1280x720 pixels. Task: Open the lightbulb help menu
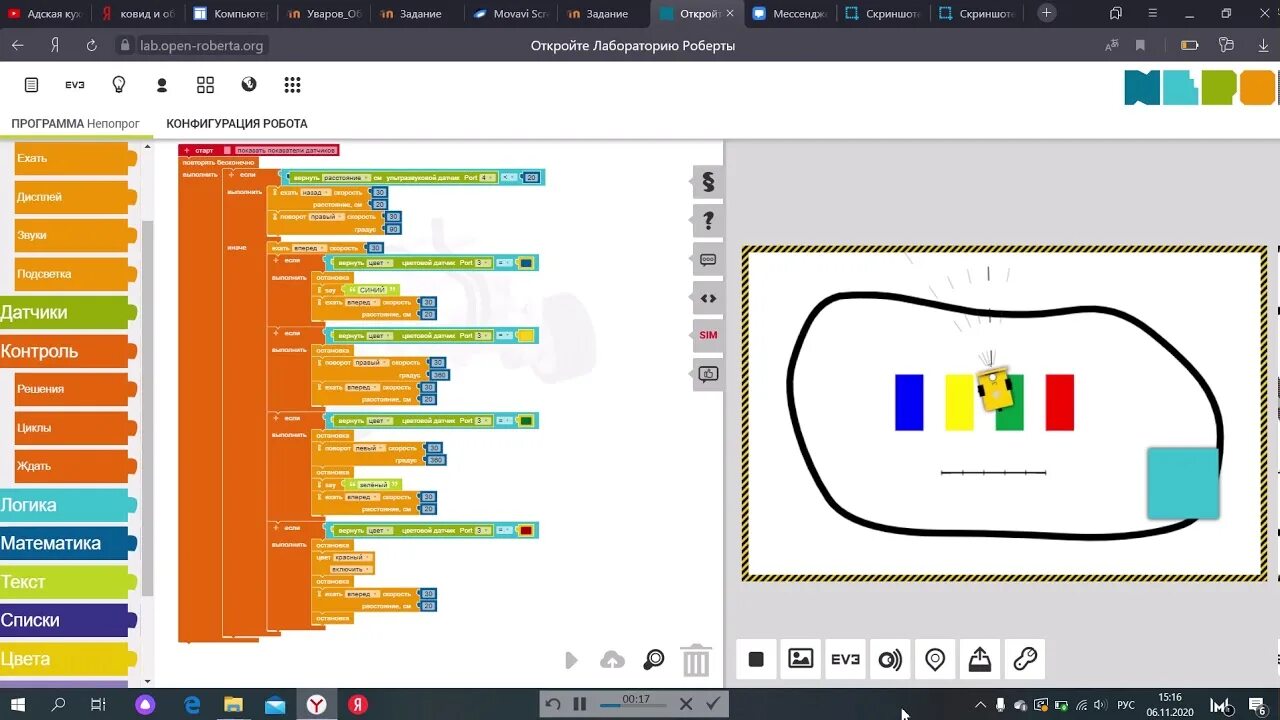(119, 85)
